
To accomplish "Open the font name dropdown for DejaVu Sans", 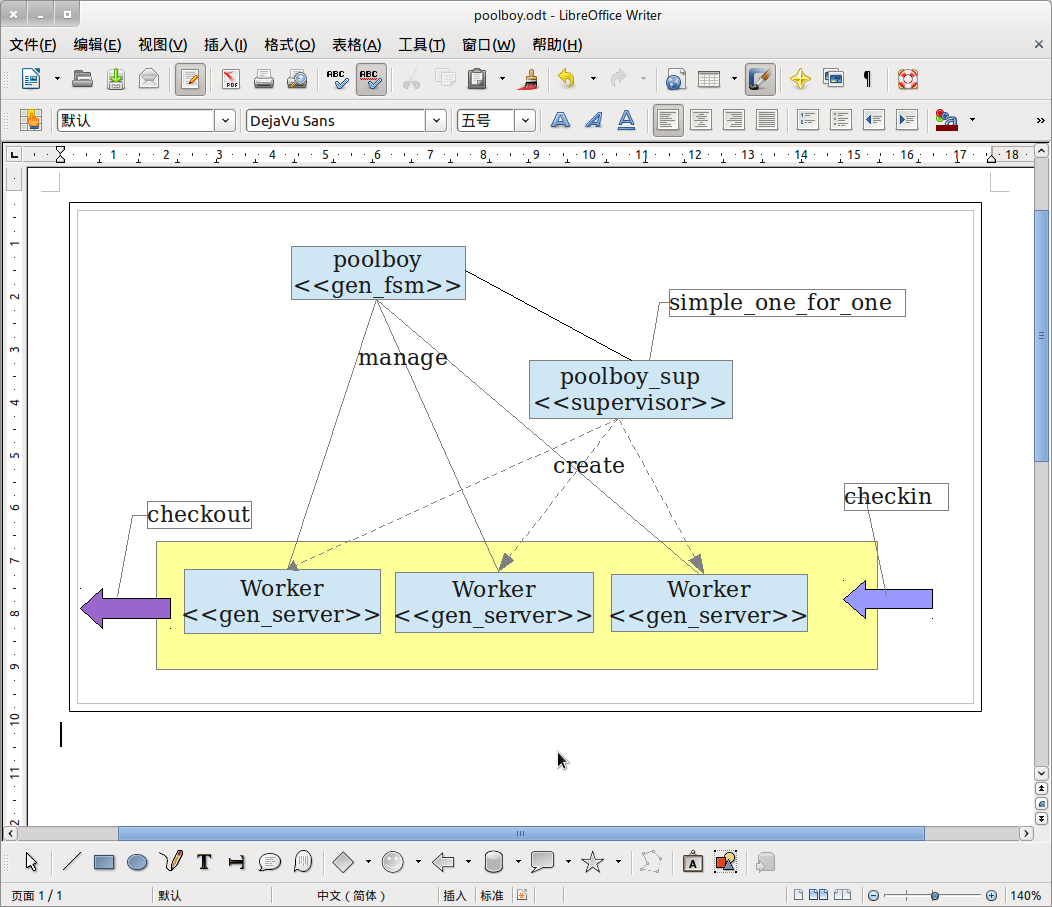I will [x=436, y=121].
